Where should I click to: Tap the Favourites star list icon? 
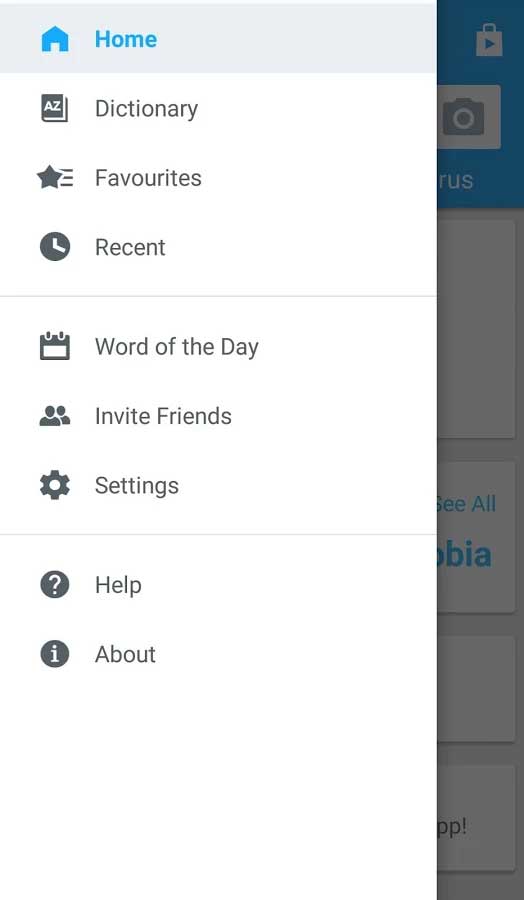(x=55, y=177)
